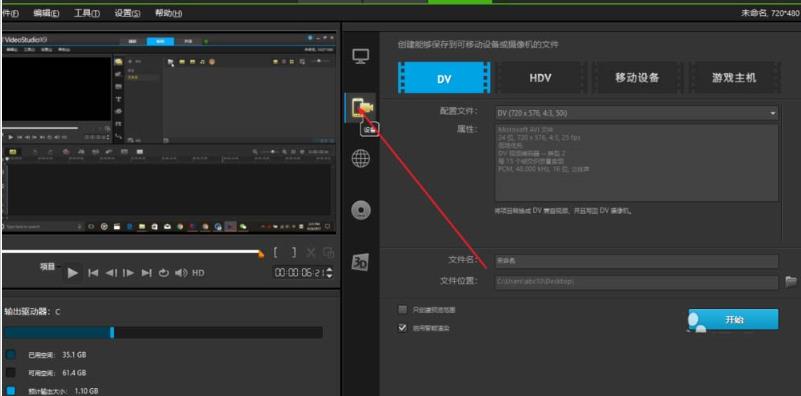The width and height of the screenshot is (801, 396).
Task: Click the 00:00:06:21 timecode display
Action: 300,273
